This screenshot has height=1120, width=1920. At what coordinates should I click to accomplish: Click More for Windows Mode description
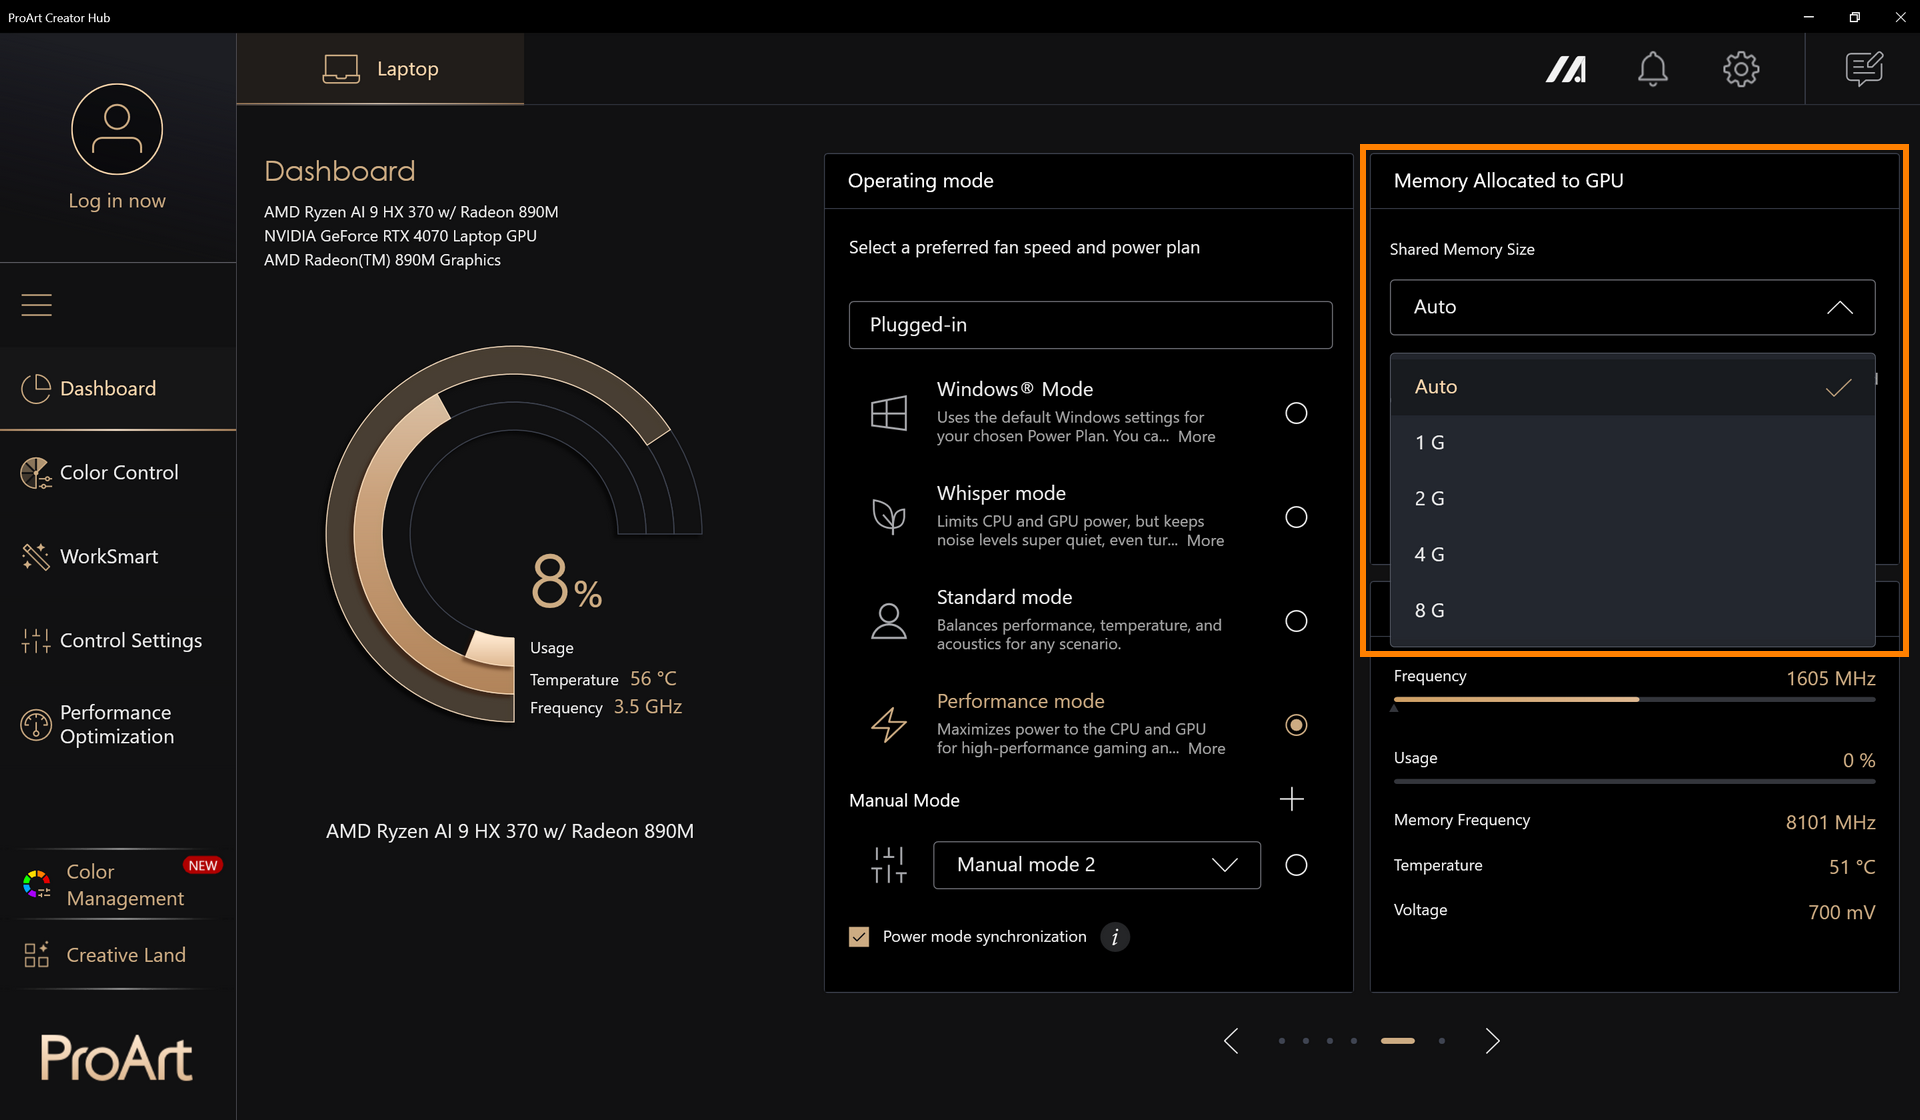[x=1196, y=437]
